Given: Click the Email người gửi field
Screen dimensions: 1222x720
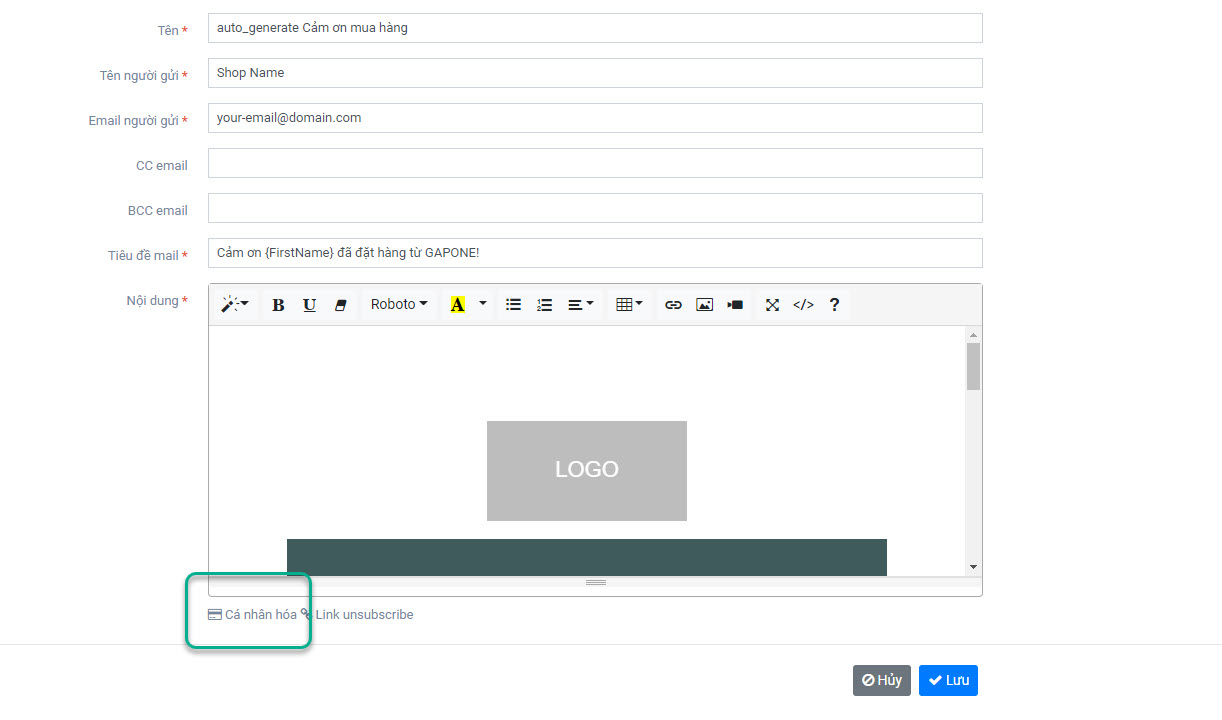Looking at the screenshot, I should click(595, 118).
